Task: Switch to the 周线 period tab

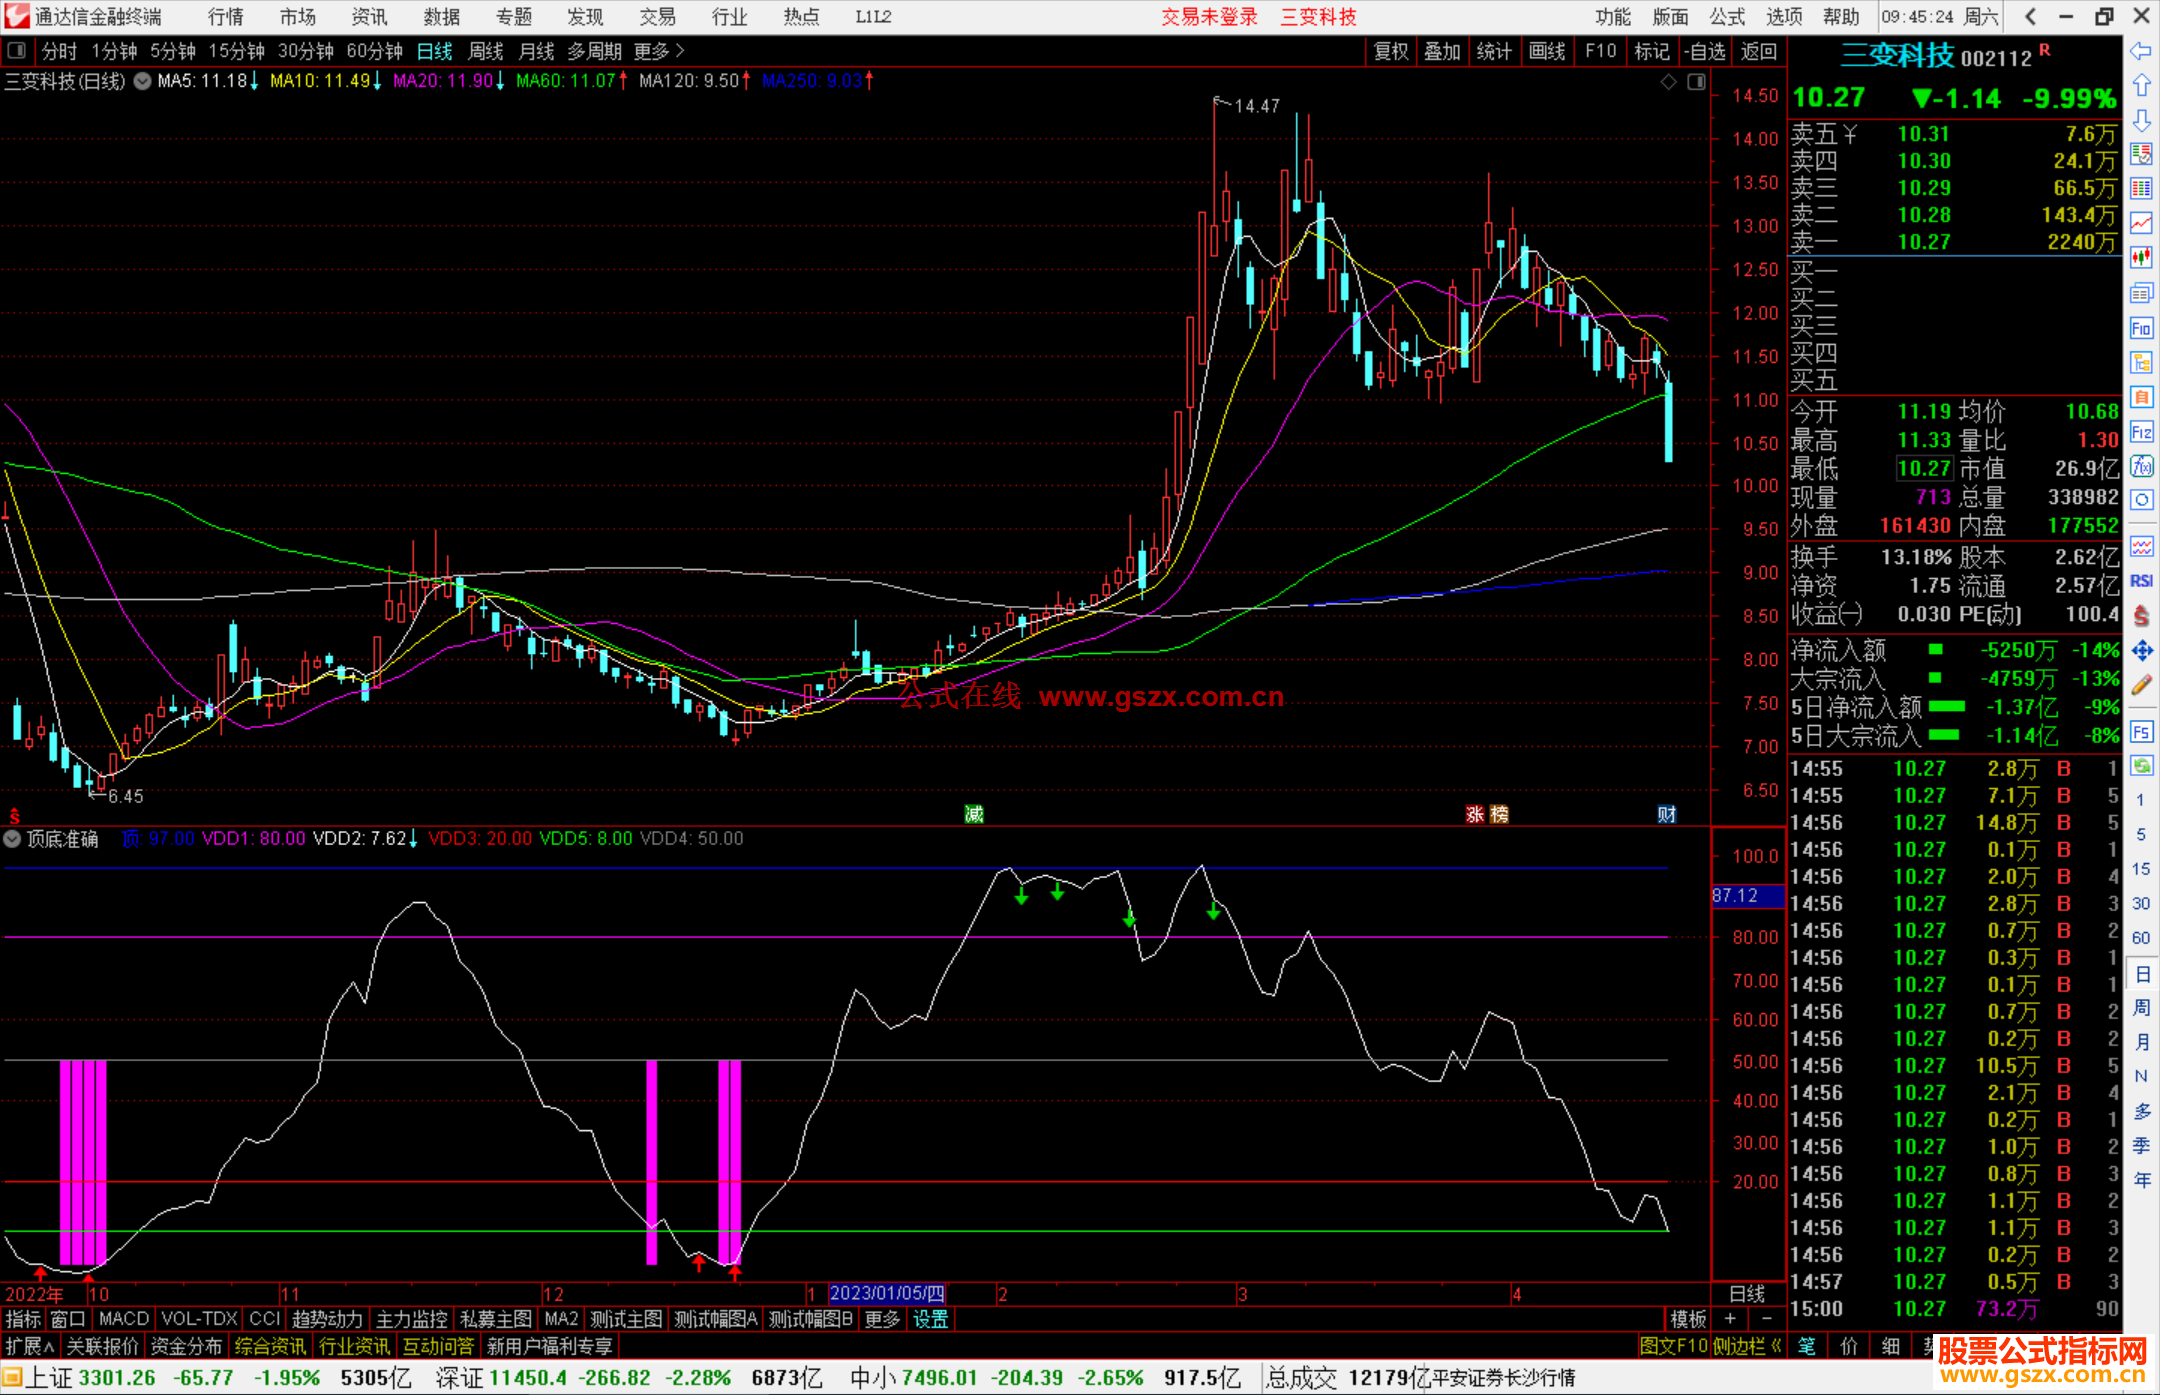Action: [485, 51]
